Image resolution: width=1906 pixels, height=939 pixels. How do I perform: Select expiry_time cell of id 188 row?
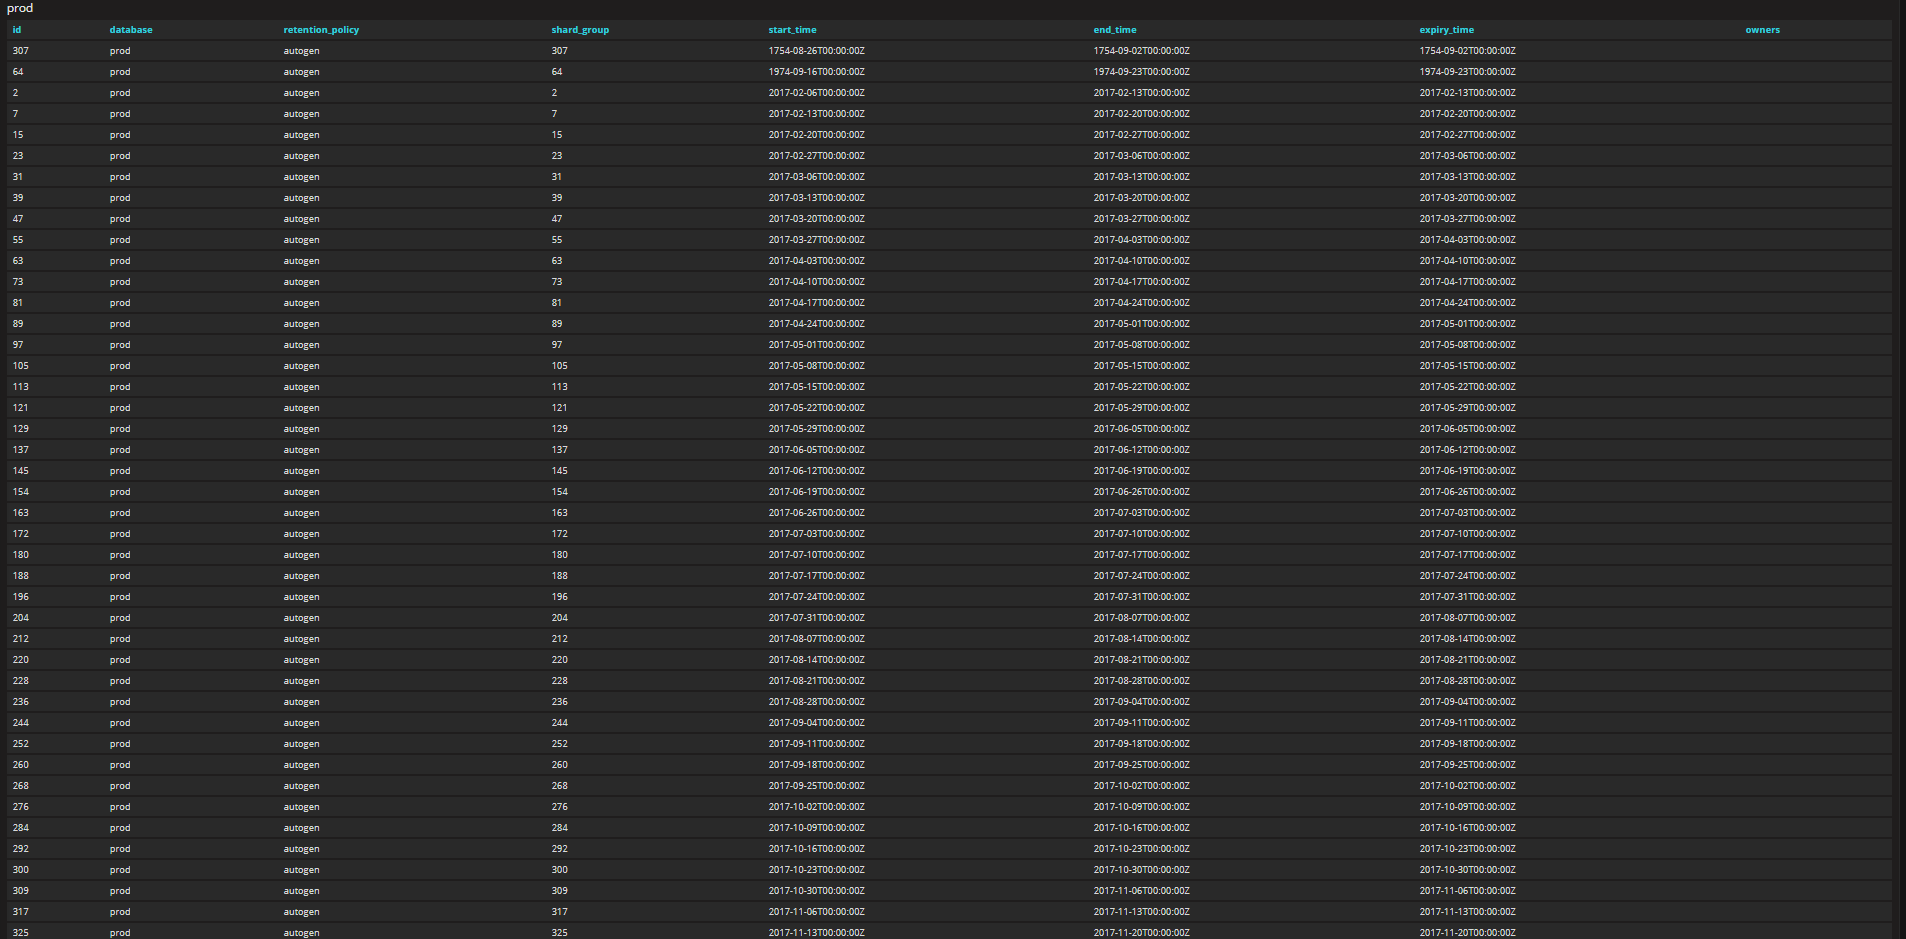click(1468, 576)
